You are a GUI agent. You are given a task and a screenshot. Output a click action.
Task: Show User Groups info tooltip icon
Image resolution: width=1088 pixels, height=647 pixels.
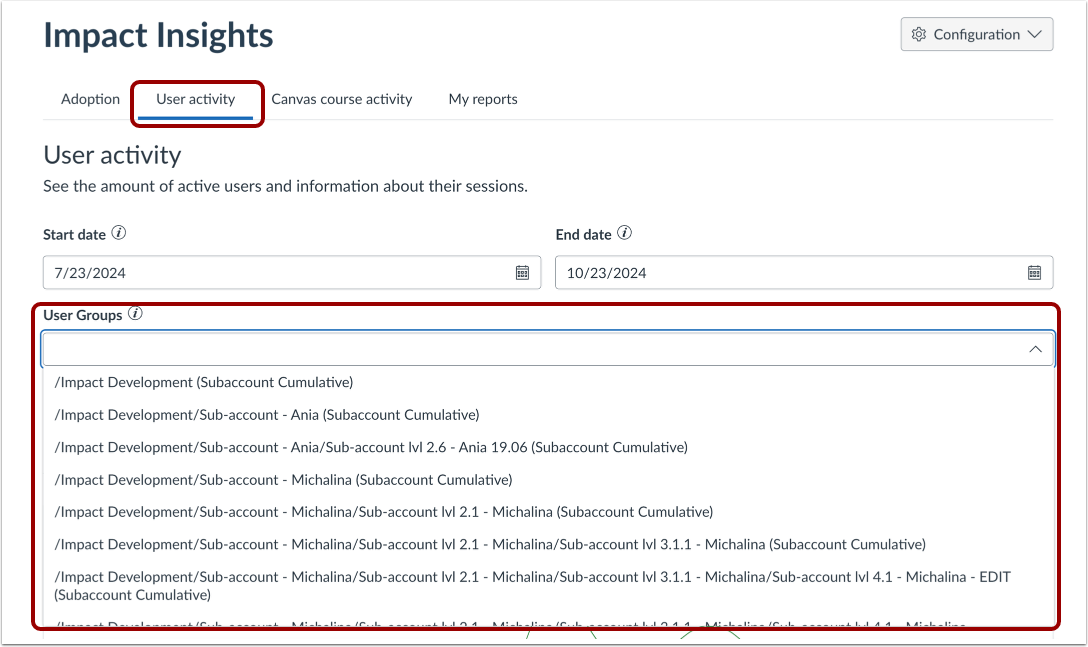point(135,314)
